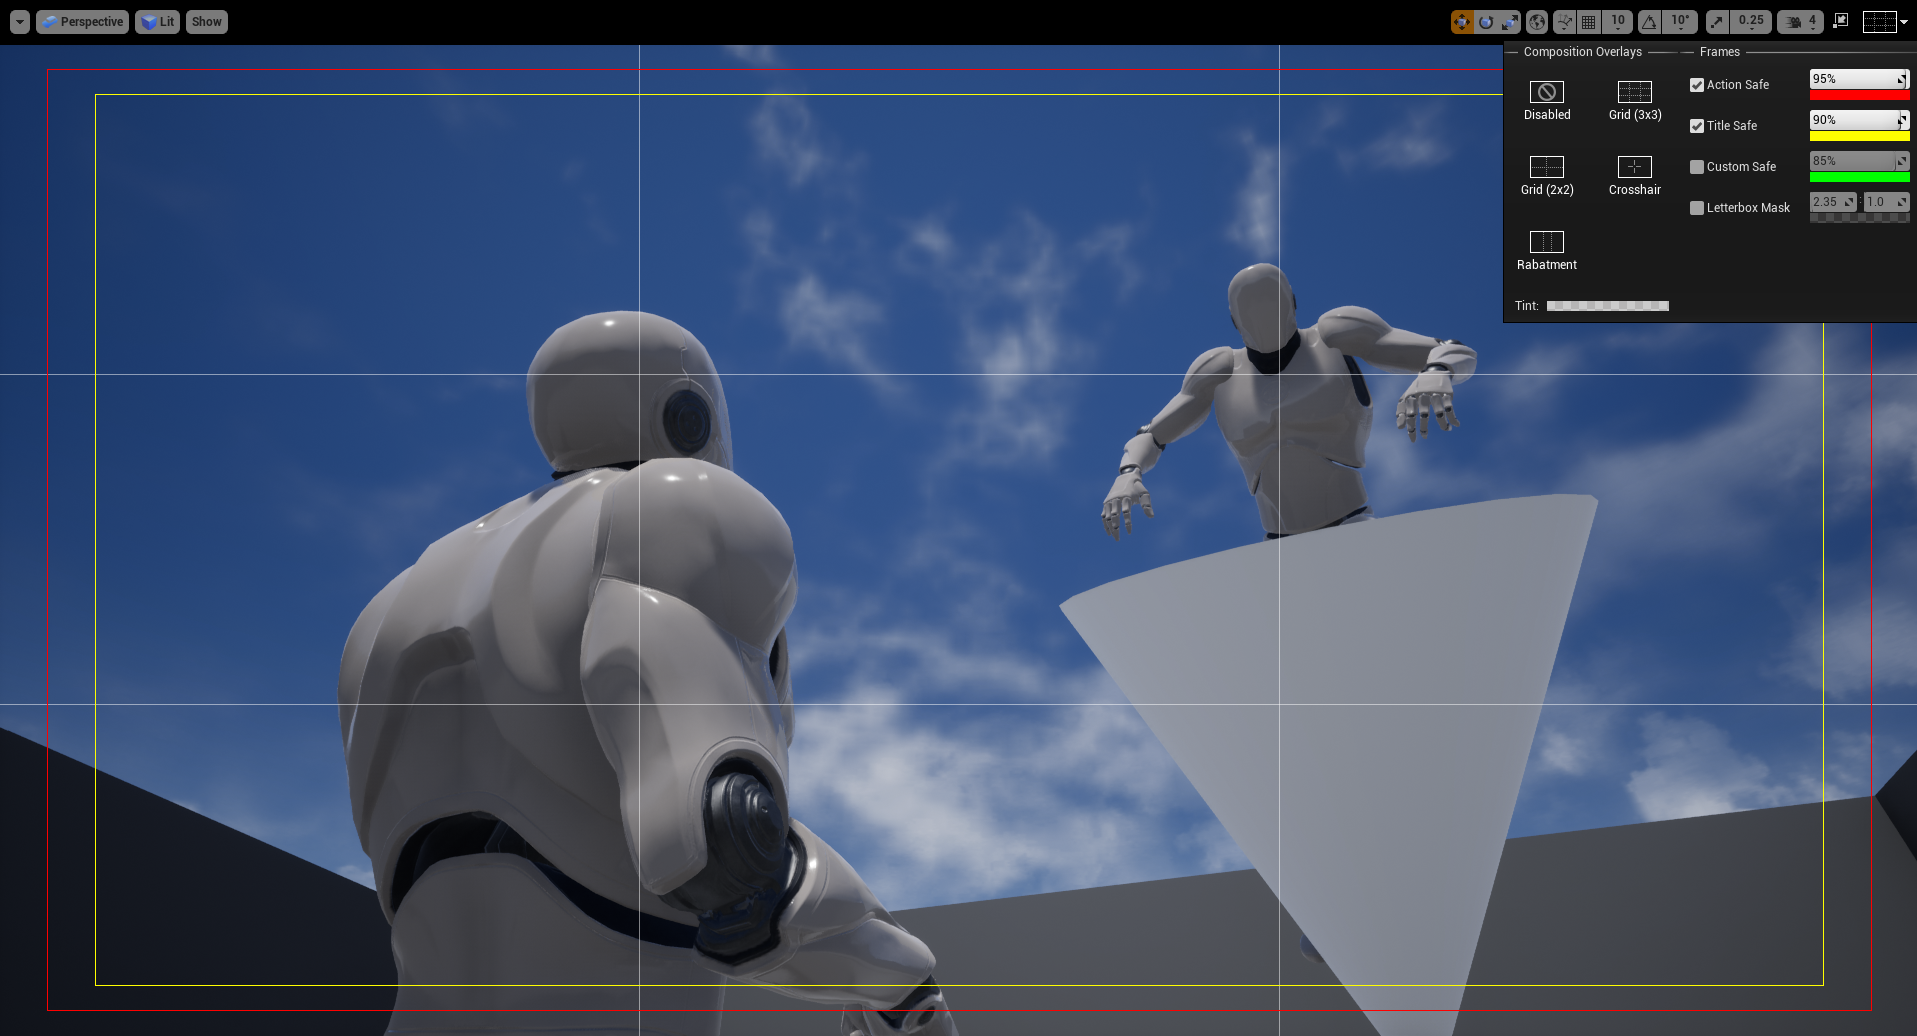The width and height of the screenshot is (1917, 1036).
Task: Enable the Custom Safe checkbox
Action: [1697, 167]
